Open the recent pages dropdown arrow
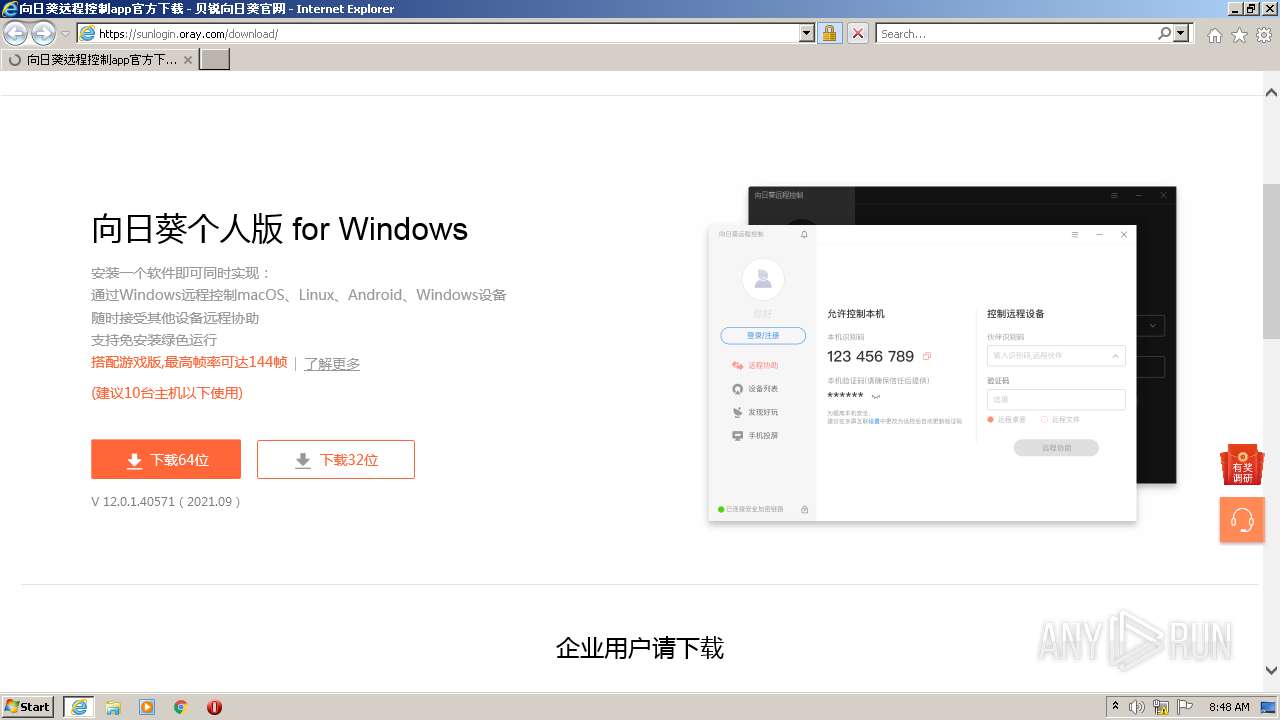The image size is (1280, 720). tap(66, 34)
